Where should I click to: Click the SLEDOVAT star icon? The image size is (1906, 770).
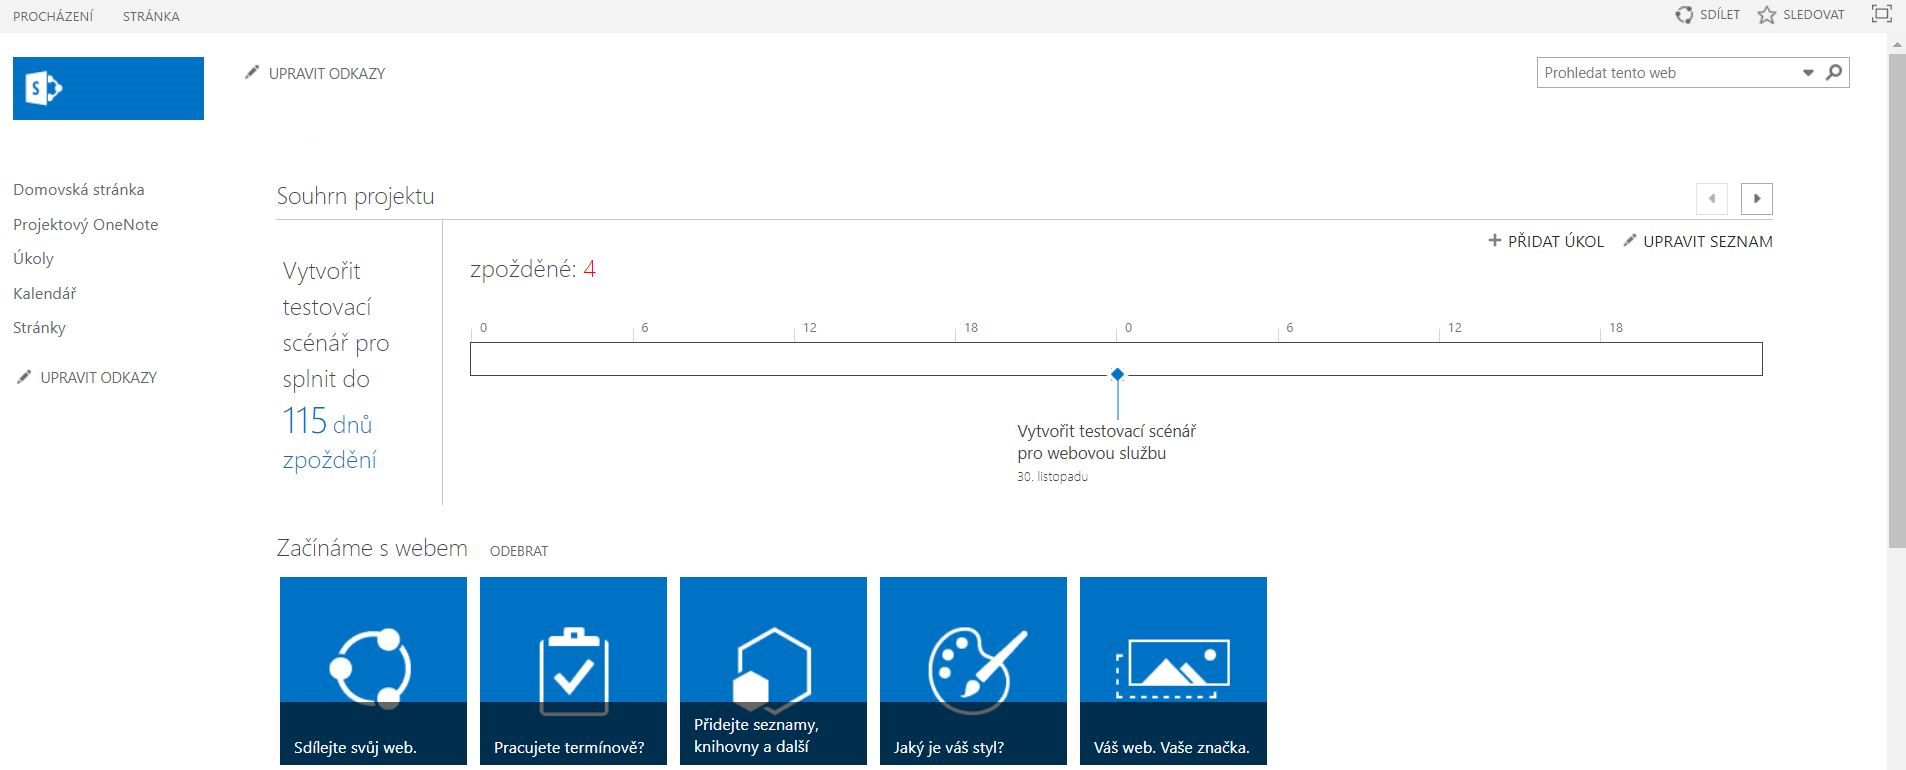point(1767,15)
